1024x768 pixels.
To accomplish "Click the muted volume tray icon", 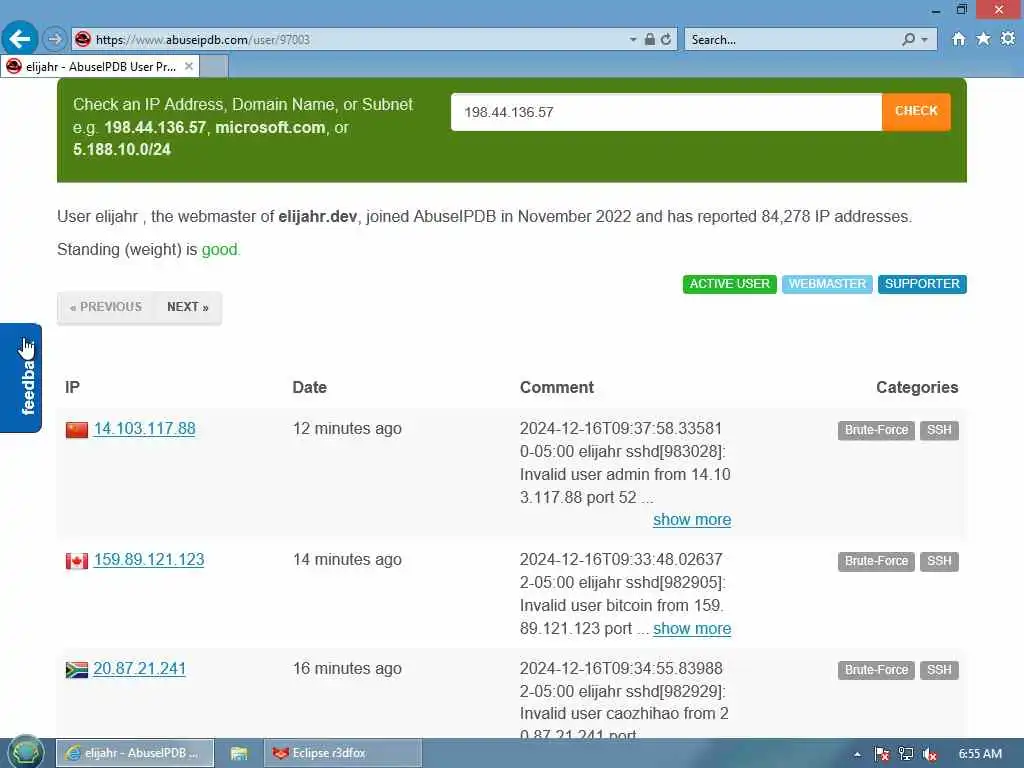I will click(x=930, y=754).
